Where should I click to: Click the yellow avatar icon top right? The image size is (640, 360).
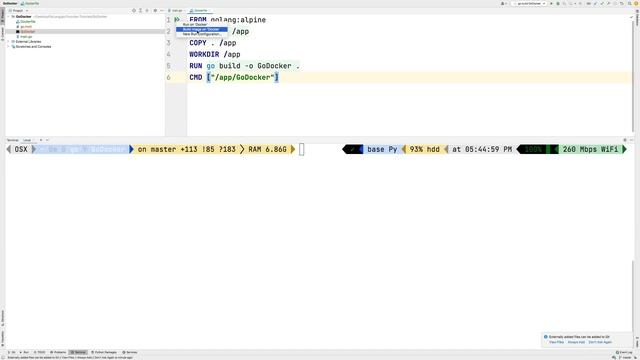(636, 3)
